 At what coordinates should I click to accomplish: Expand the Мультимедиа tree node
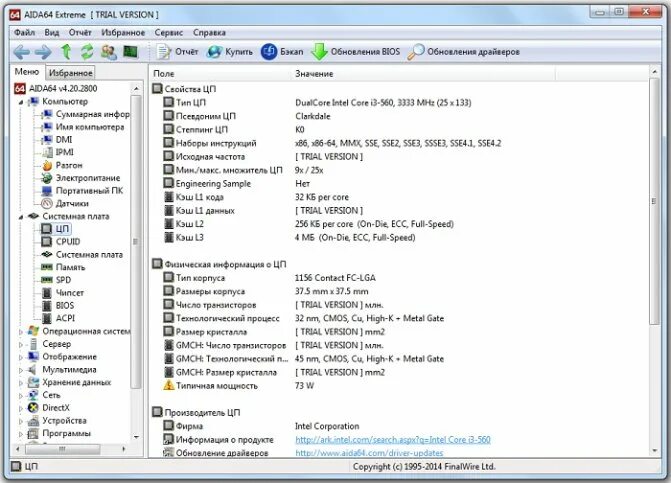[x=21, y=370]
